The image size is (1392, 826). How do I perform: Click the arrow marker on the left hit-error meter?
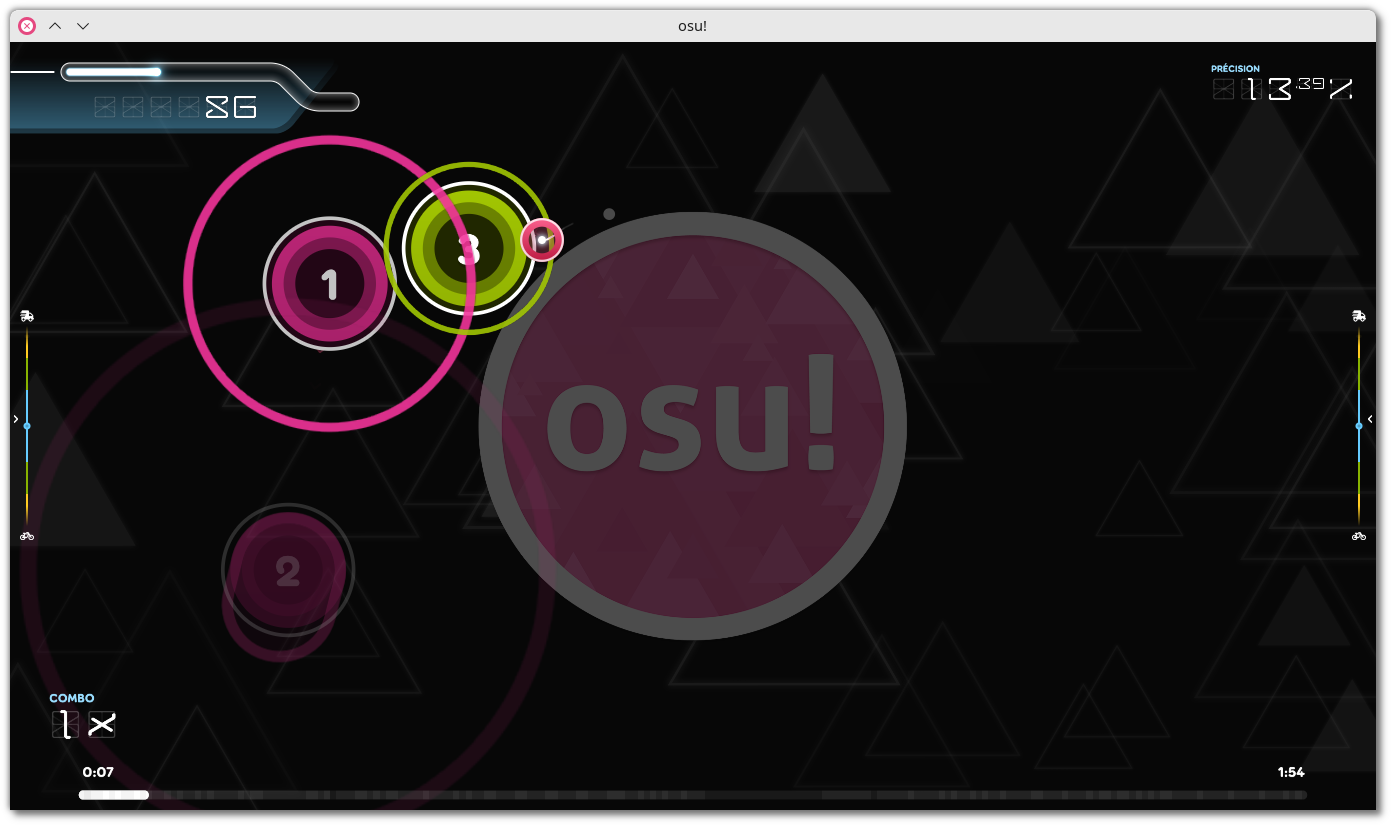[x=16, y=419]
